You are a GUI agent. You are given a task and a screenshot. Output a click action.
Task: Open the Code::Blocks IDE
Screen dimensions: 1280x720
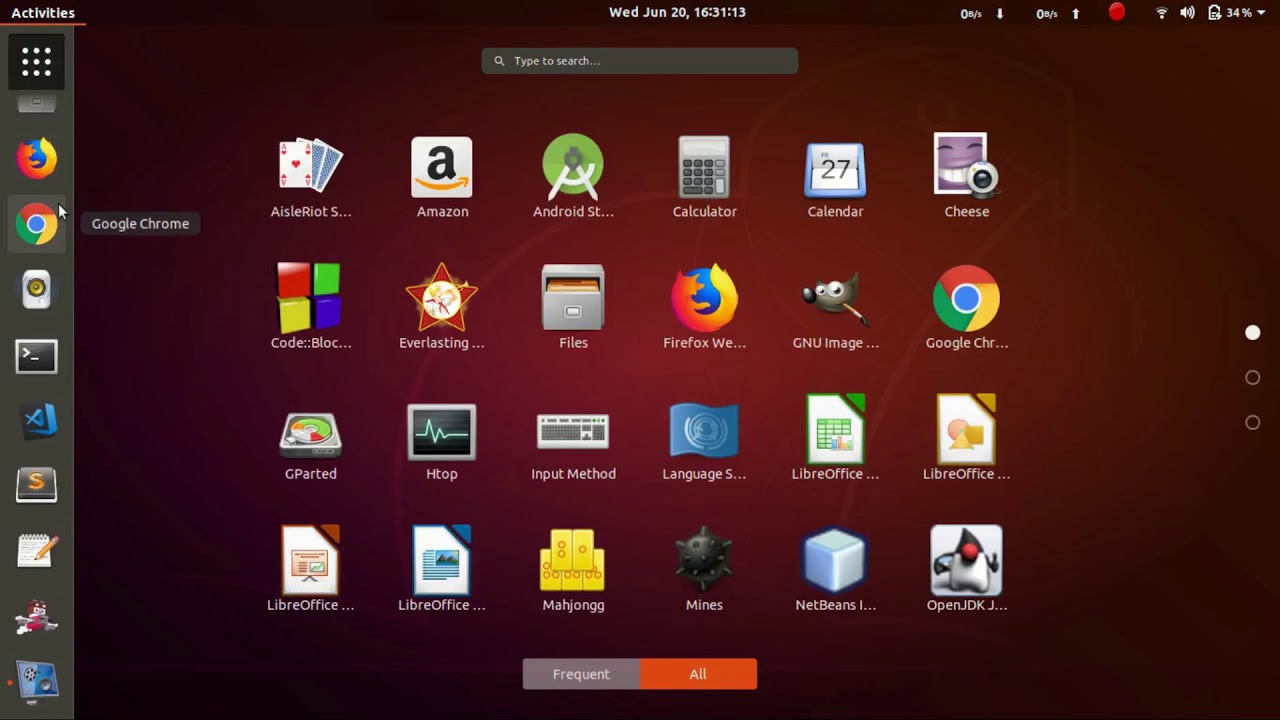pos(310,308)
